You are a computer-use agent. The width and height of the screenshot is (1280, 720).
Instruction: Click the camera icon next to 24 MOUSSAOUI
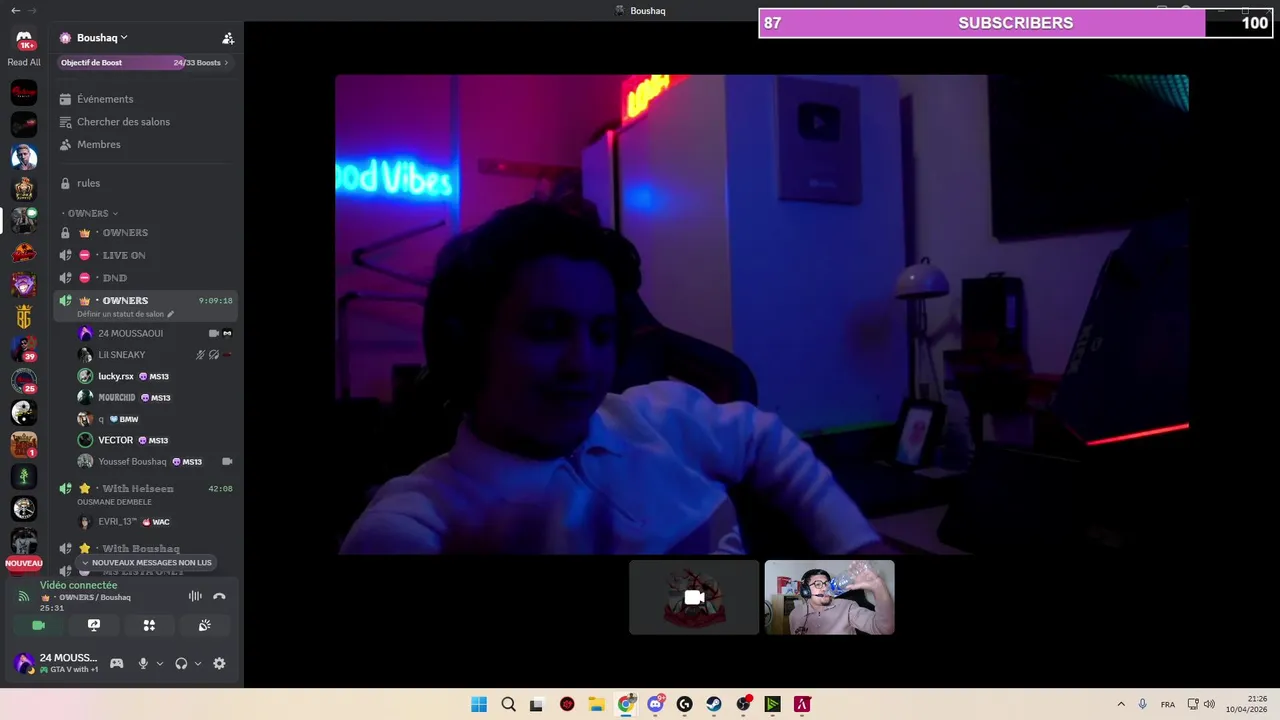pyautogui.click(x=213, y=333)
